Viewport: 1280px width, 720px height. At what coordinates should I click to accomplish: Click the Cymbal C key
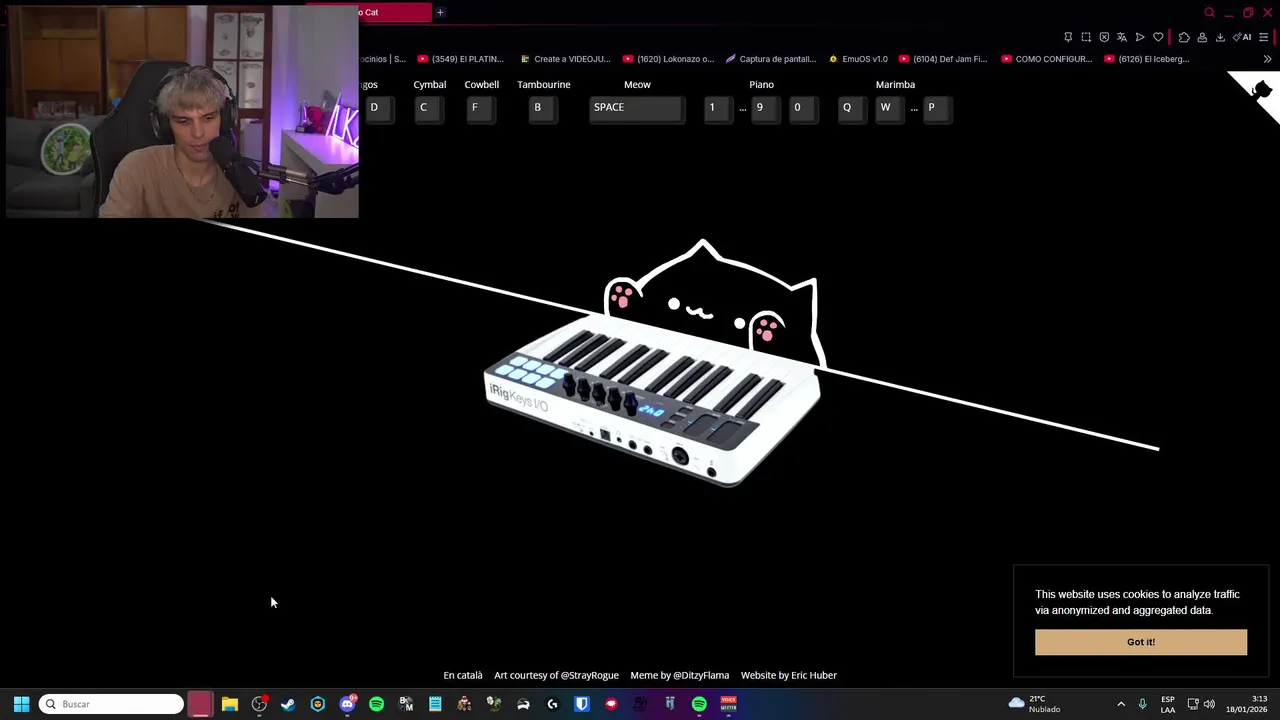tap(429, 108)
